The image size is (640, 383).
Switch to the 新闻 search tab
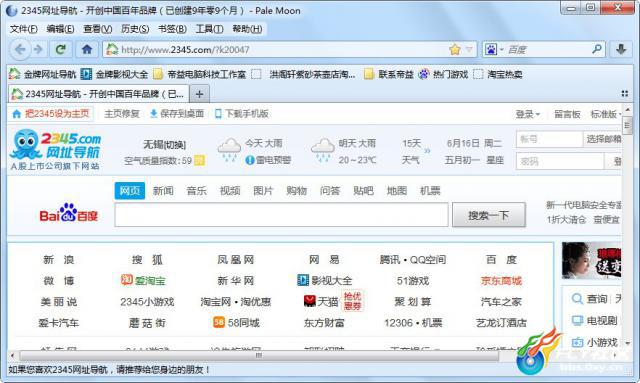pos(163,191)
